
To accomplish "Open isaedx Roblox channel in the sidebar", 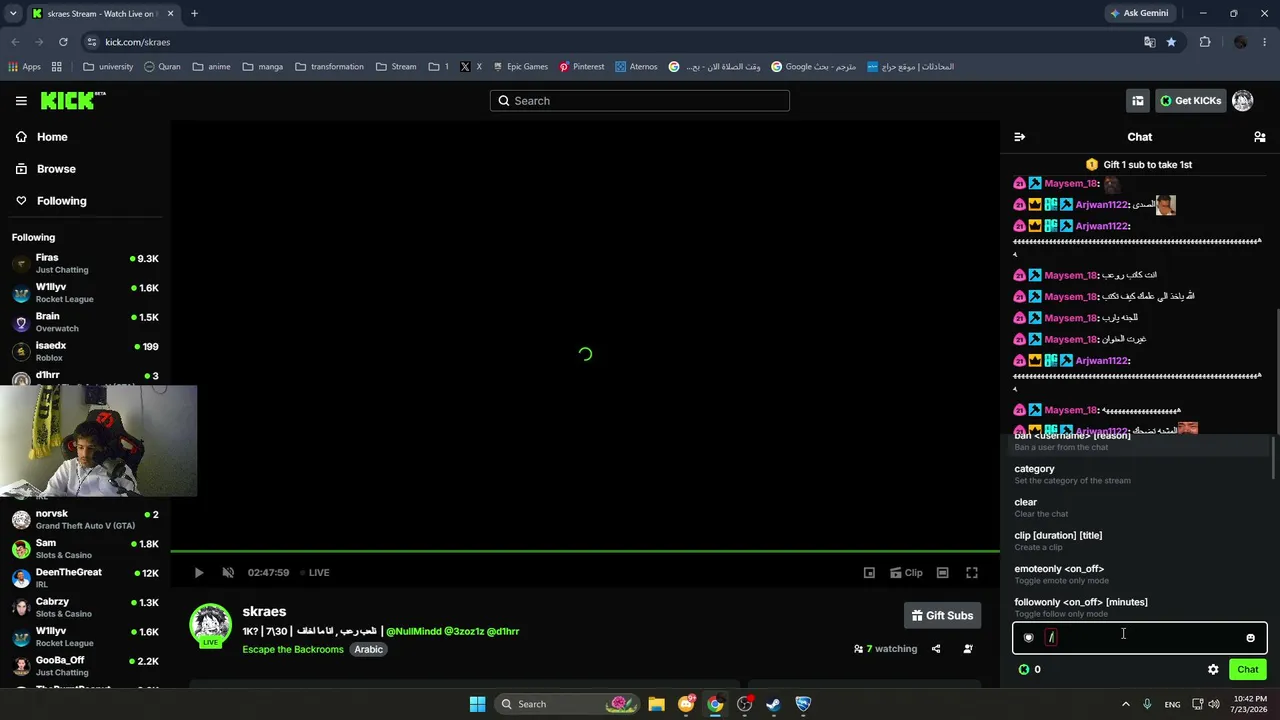I will (x=85, y=352).
